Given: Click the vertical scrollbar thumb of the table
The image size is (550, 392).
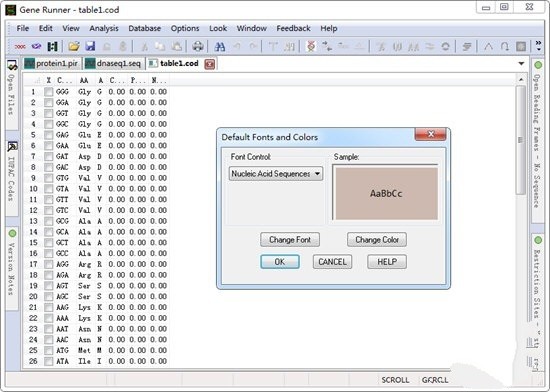Looking at the screenshot, I should tap(521, 140).
